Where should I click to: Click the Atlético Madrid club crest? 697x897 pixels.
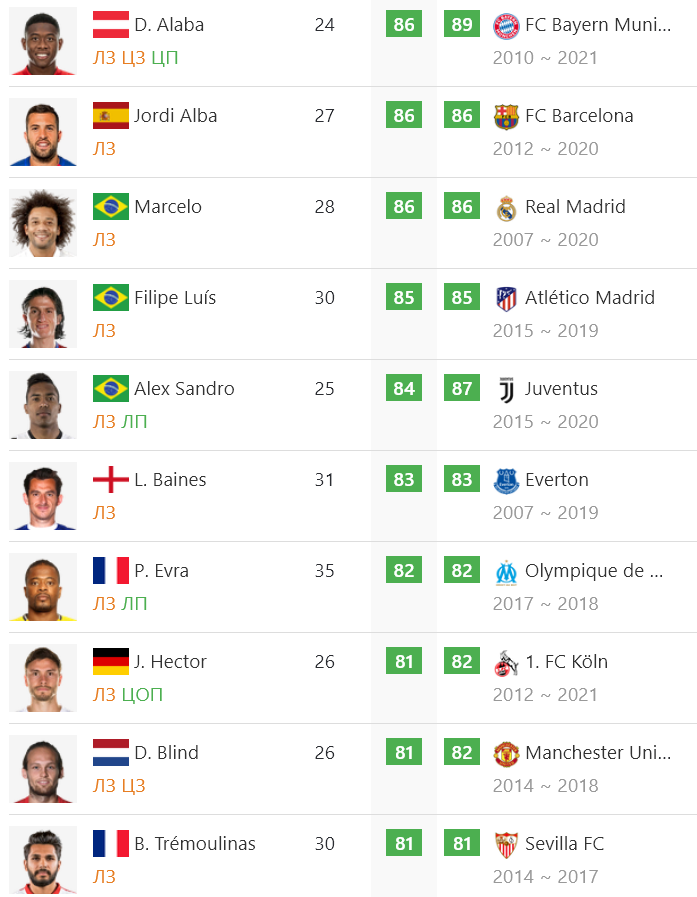506,299
